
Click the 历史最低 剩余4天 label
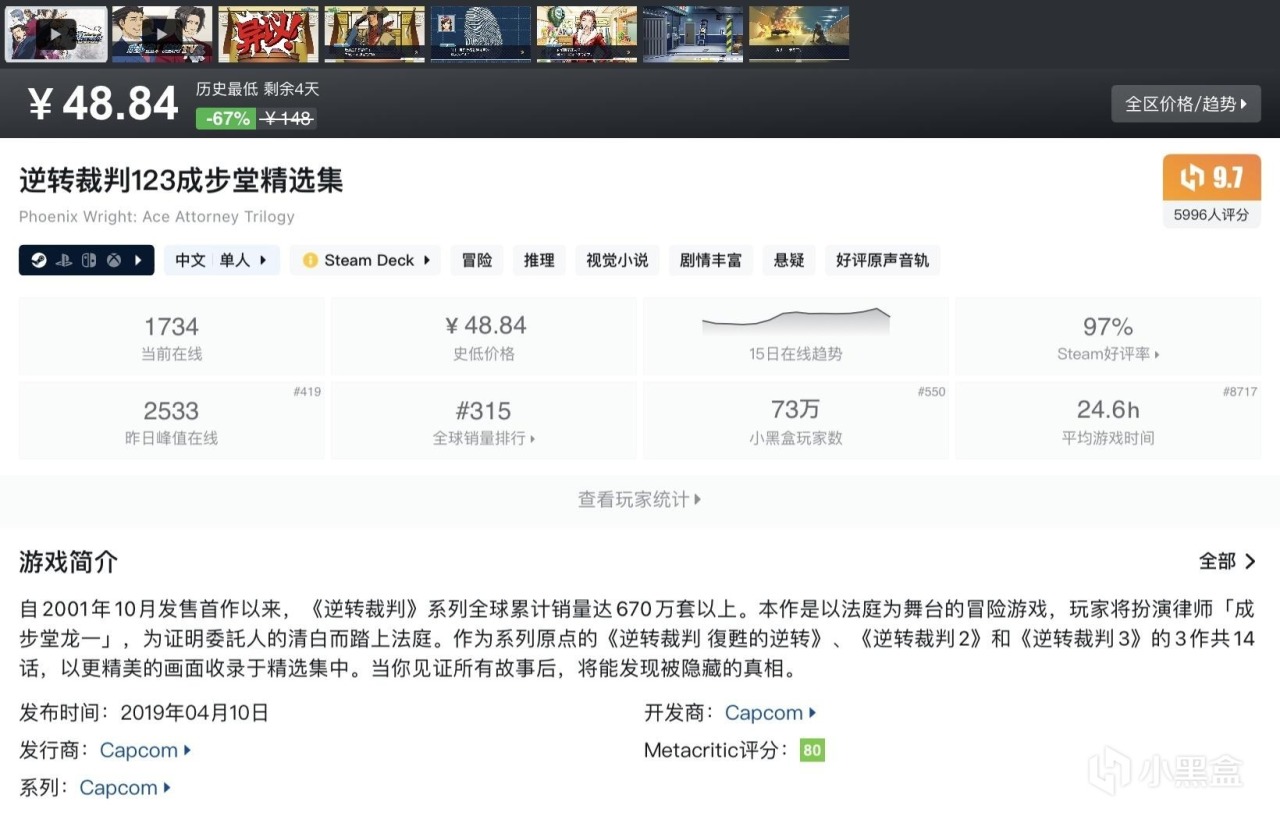(x=257, y=89)
